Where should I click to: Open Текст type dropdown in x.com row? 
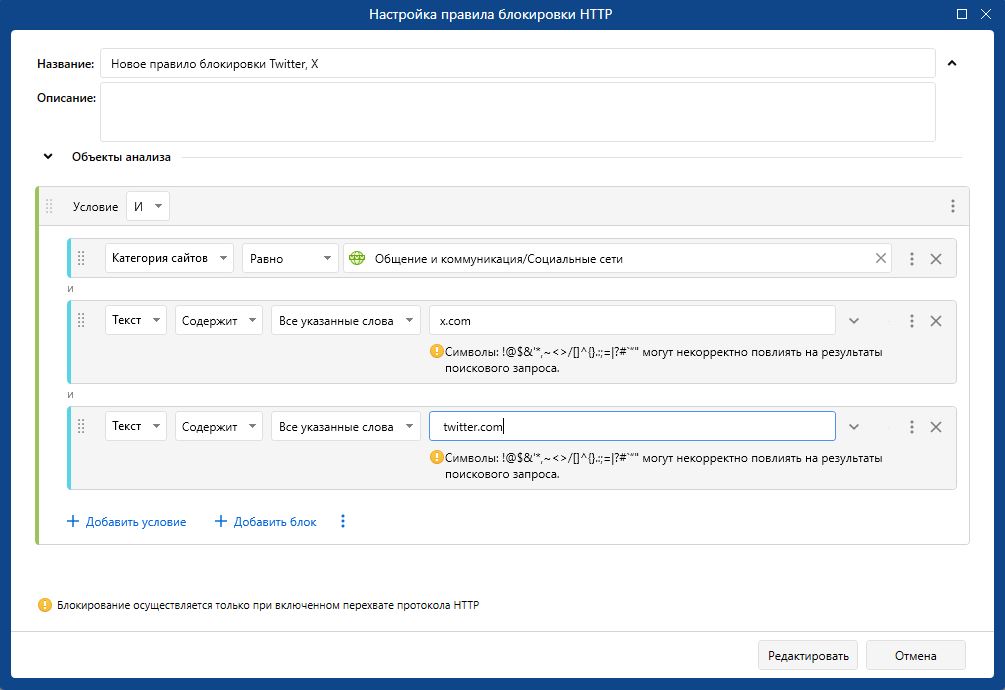(136, 320)
